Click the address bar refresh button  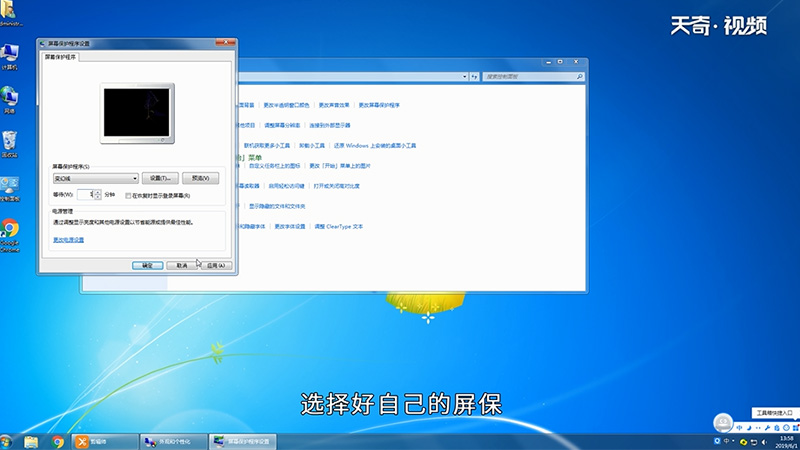(x=474, y=77)
